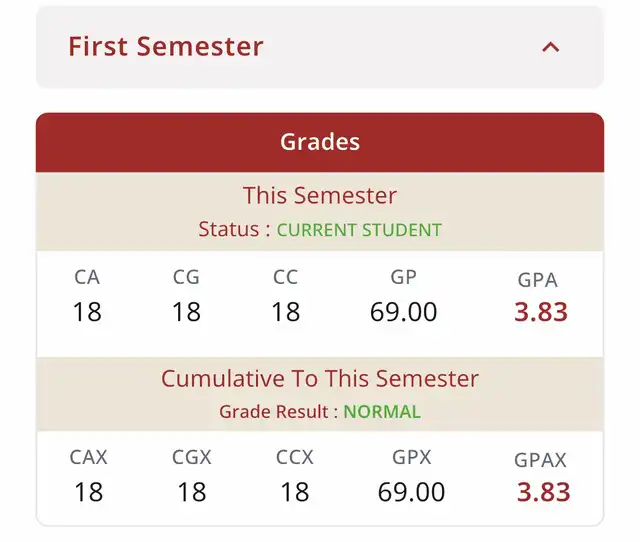Click the This Semester section title
The image size is (640, 542).
320,195
